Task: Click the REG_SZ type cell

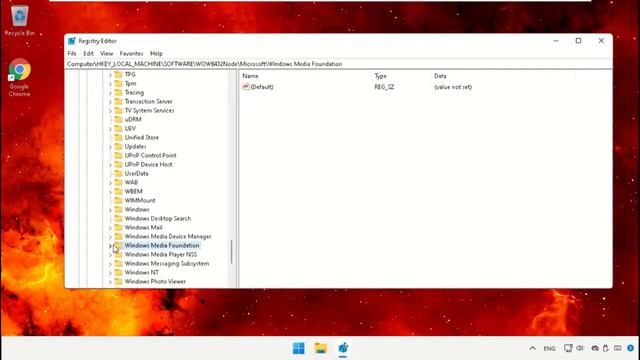Action: pyautogui.click(x=384, y=87)
